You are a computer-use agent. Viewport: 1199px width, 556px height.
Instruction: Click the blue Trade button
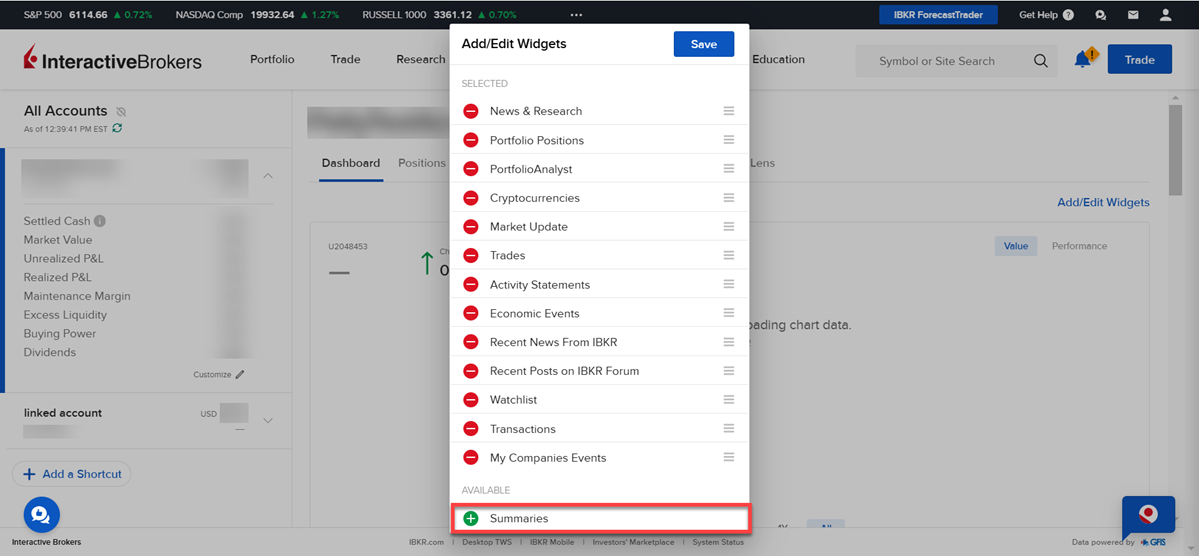pyautogui.click(x=1139, y=60)
